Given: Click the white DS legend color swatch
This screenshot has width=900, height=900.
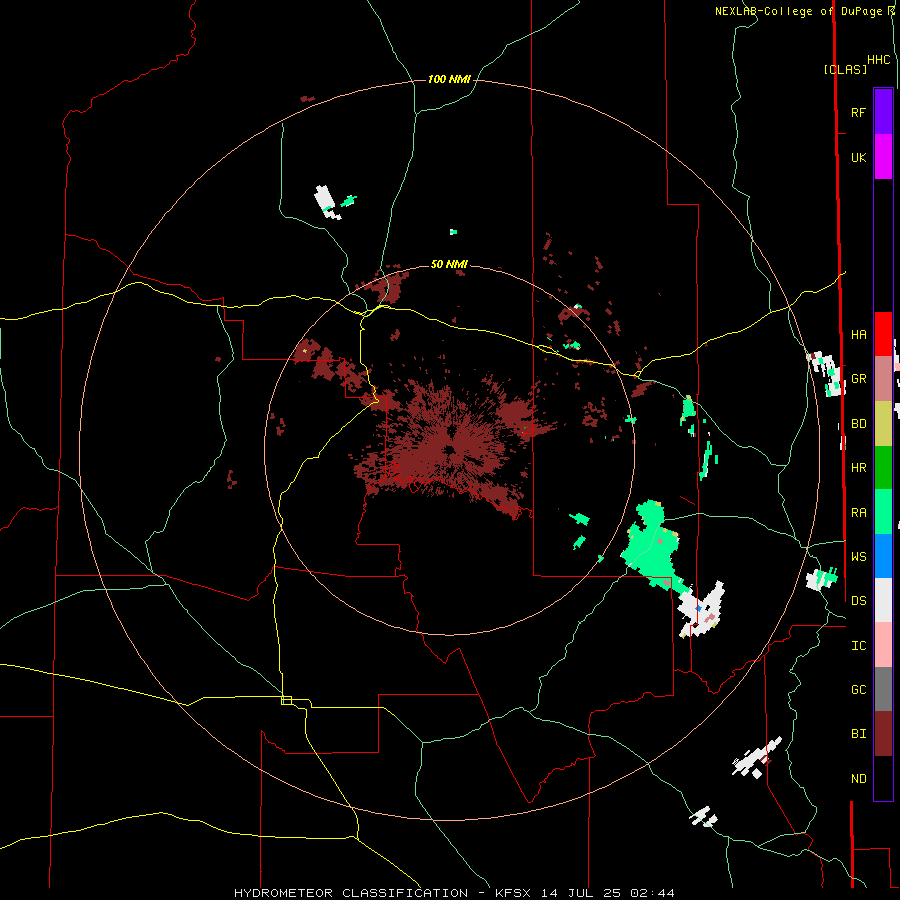Looking at the screenshot, I should [883, 600].
